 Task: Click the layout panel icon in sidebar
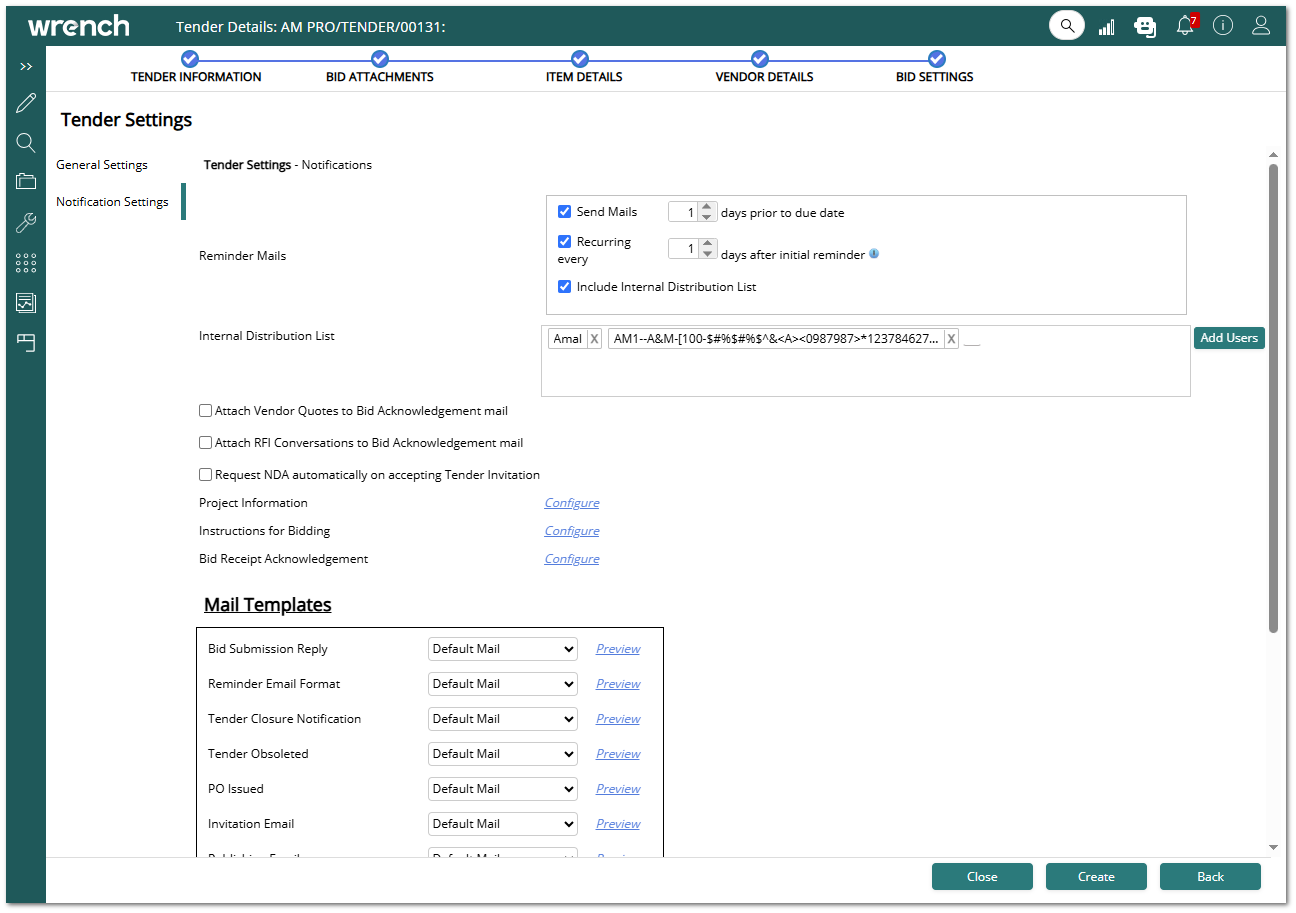(x=26, y=343)
